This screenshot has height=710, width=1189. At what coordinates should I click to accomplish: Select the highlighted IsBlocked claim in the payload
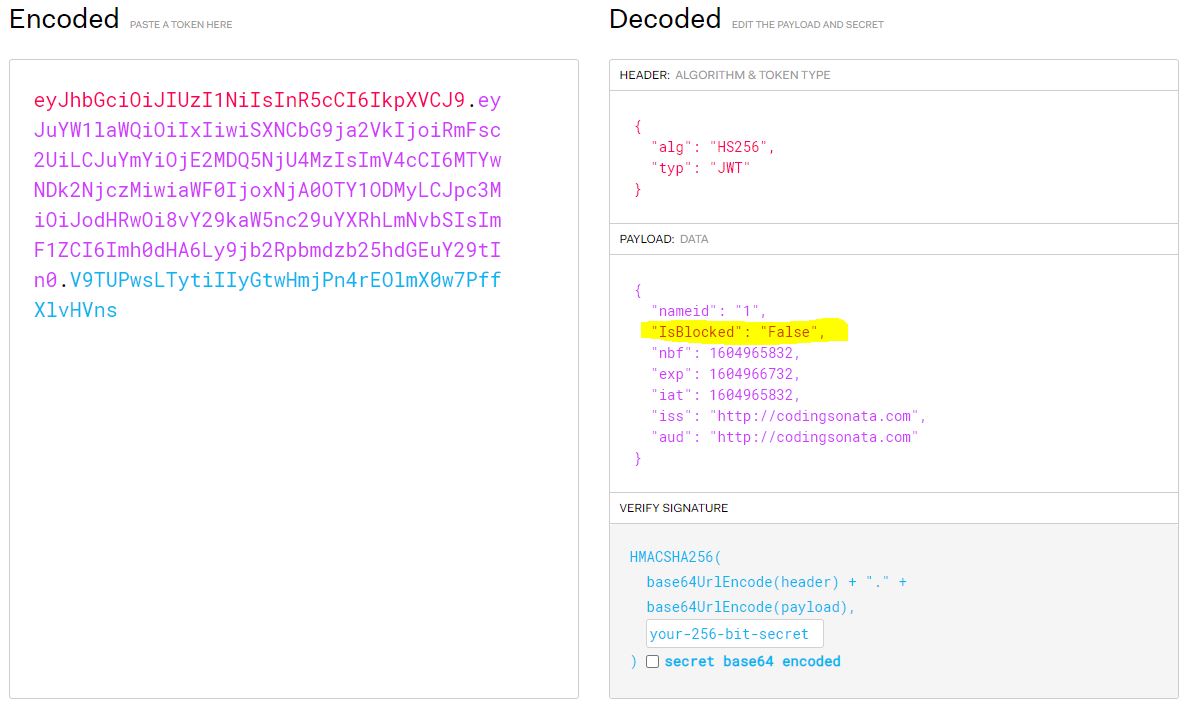pos(735,332)
